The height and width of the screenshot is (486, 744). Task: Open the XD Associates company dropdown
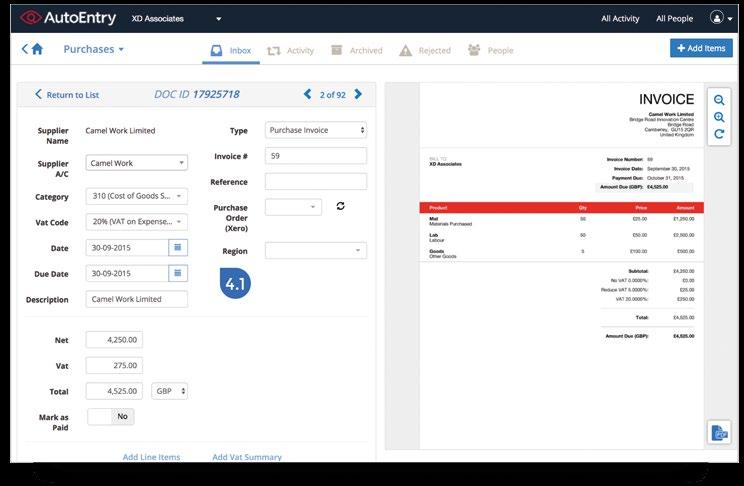pos(177,19)
